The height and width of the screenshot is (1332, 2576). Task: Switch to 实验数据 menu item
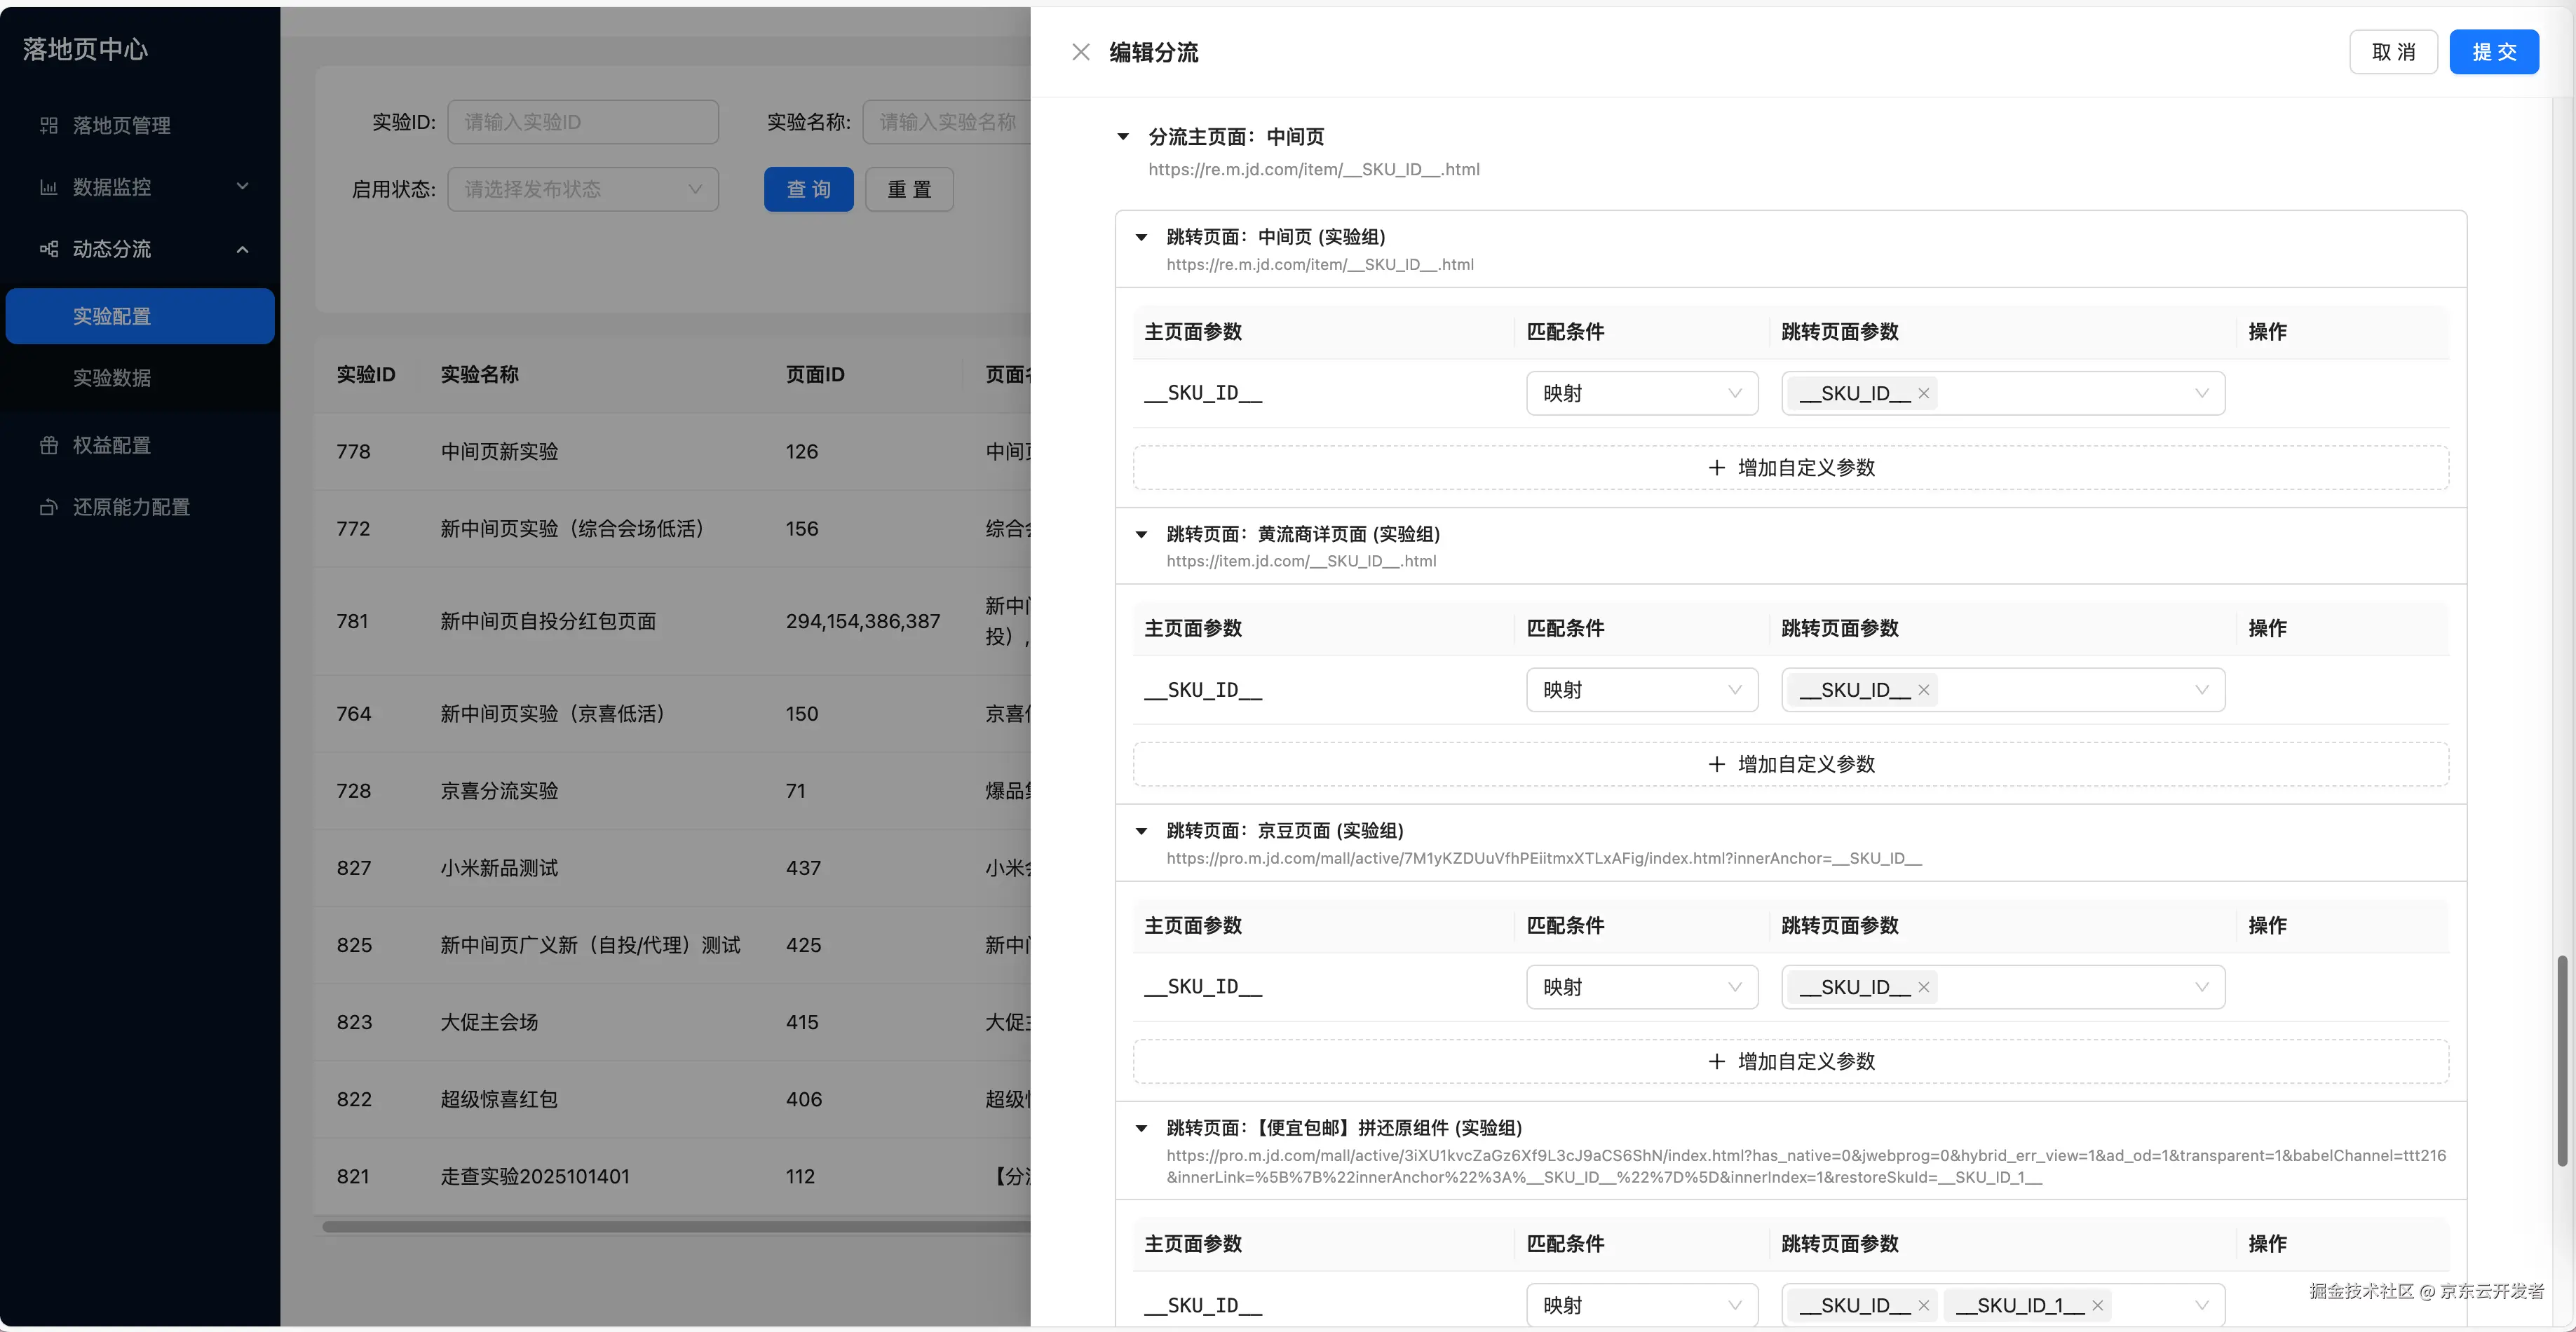pos(112,378)
